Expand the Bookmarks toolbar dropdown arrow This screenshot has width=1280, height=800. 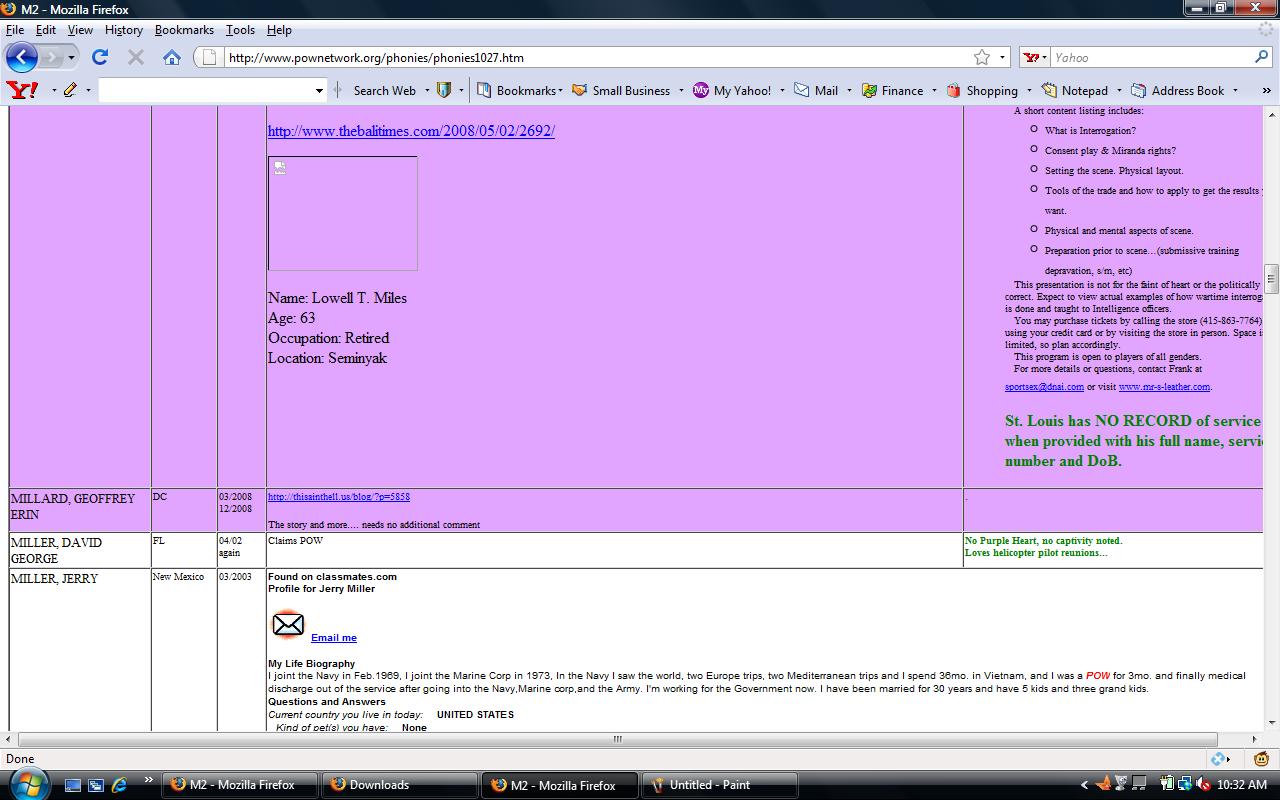point(560,90)
